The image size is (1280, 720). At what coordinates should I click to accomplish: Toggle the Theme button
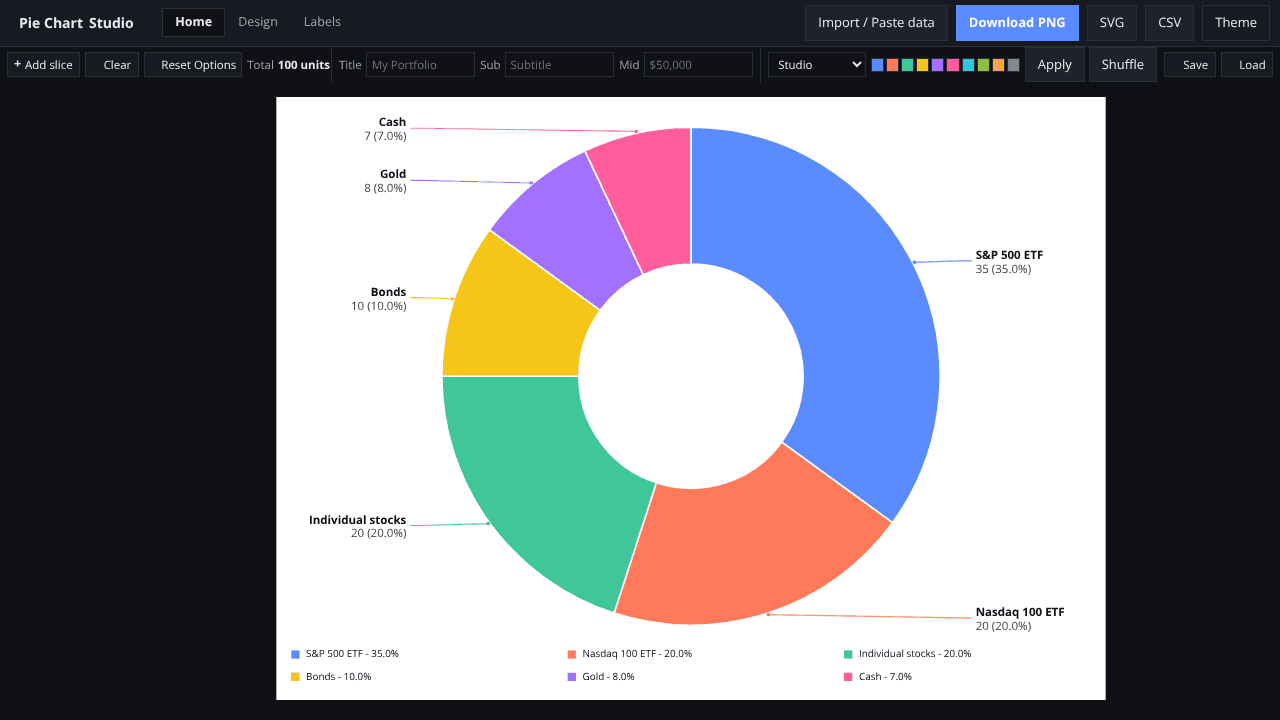[1236, 23]
